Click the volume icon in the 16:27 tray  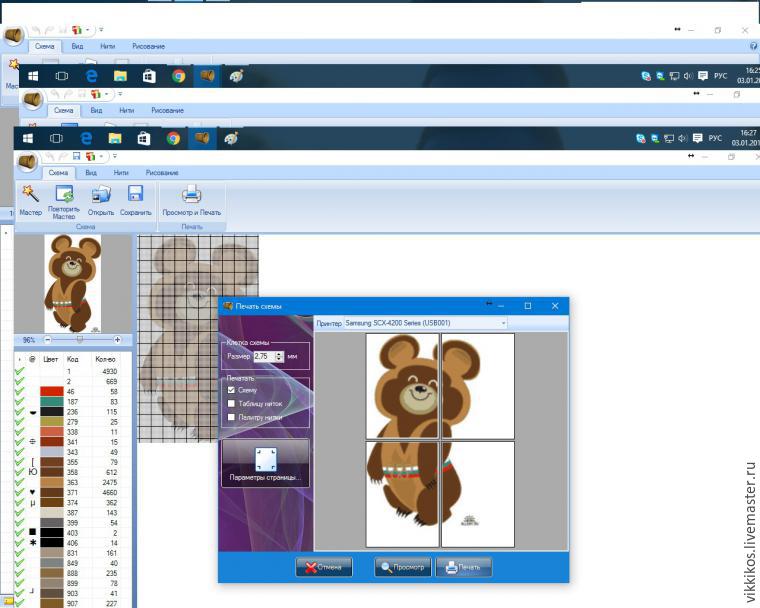pyautogui.click(x=682, y=138)
